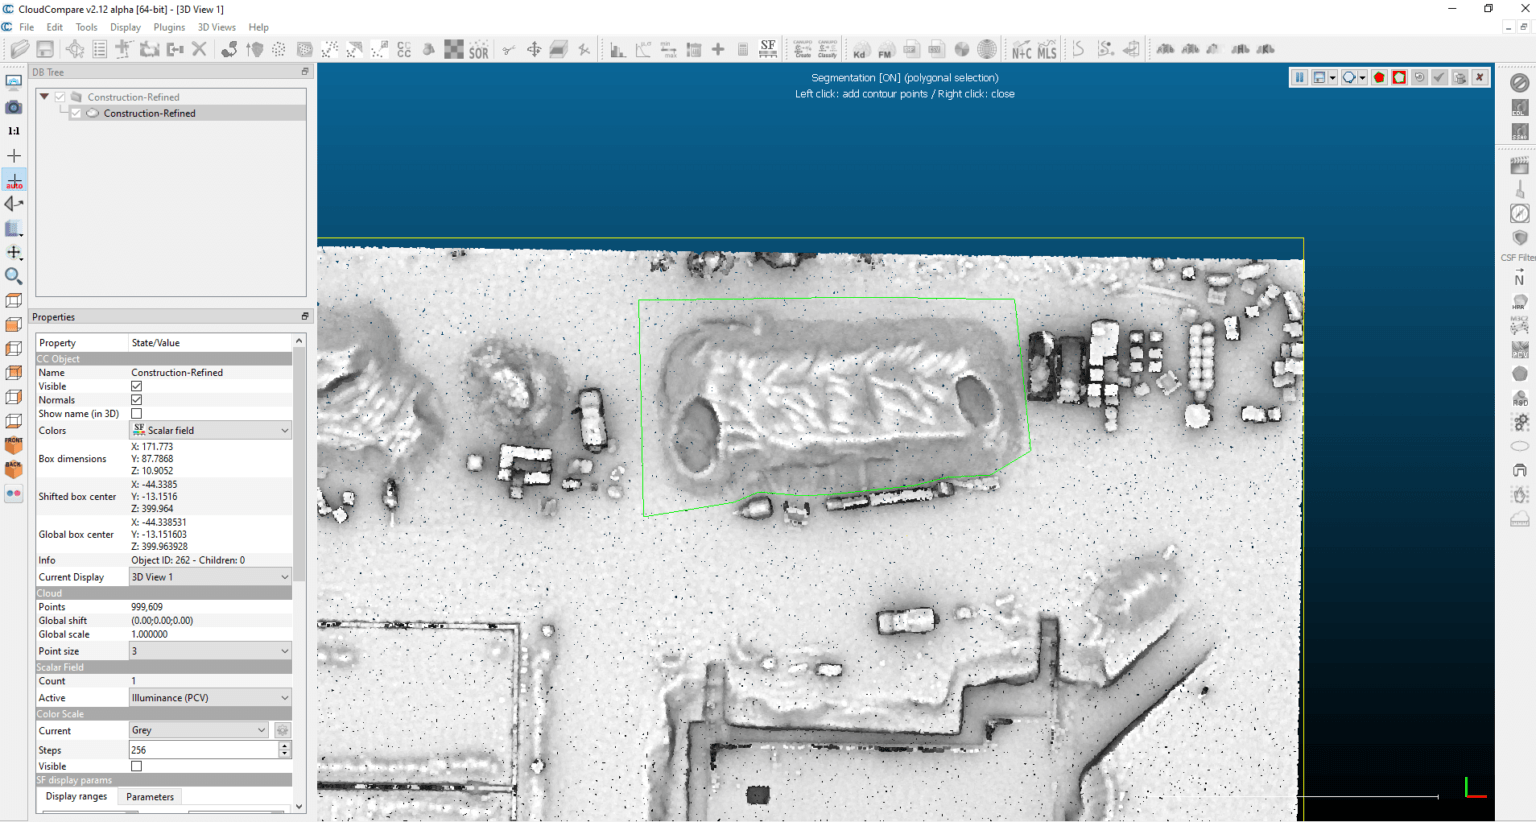Enable Show name (in 3D) checkbox

click(137, 414)
